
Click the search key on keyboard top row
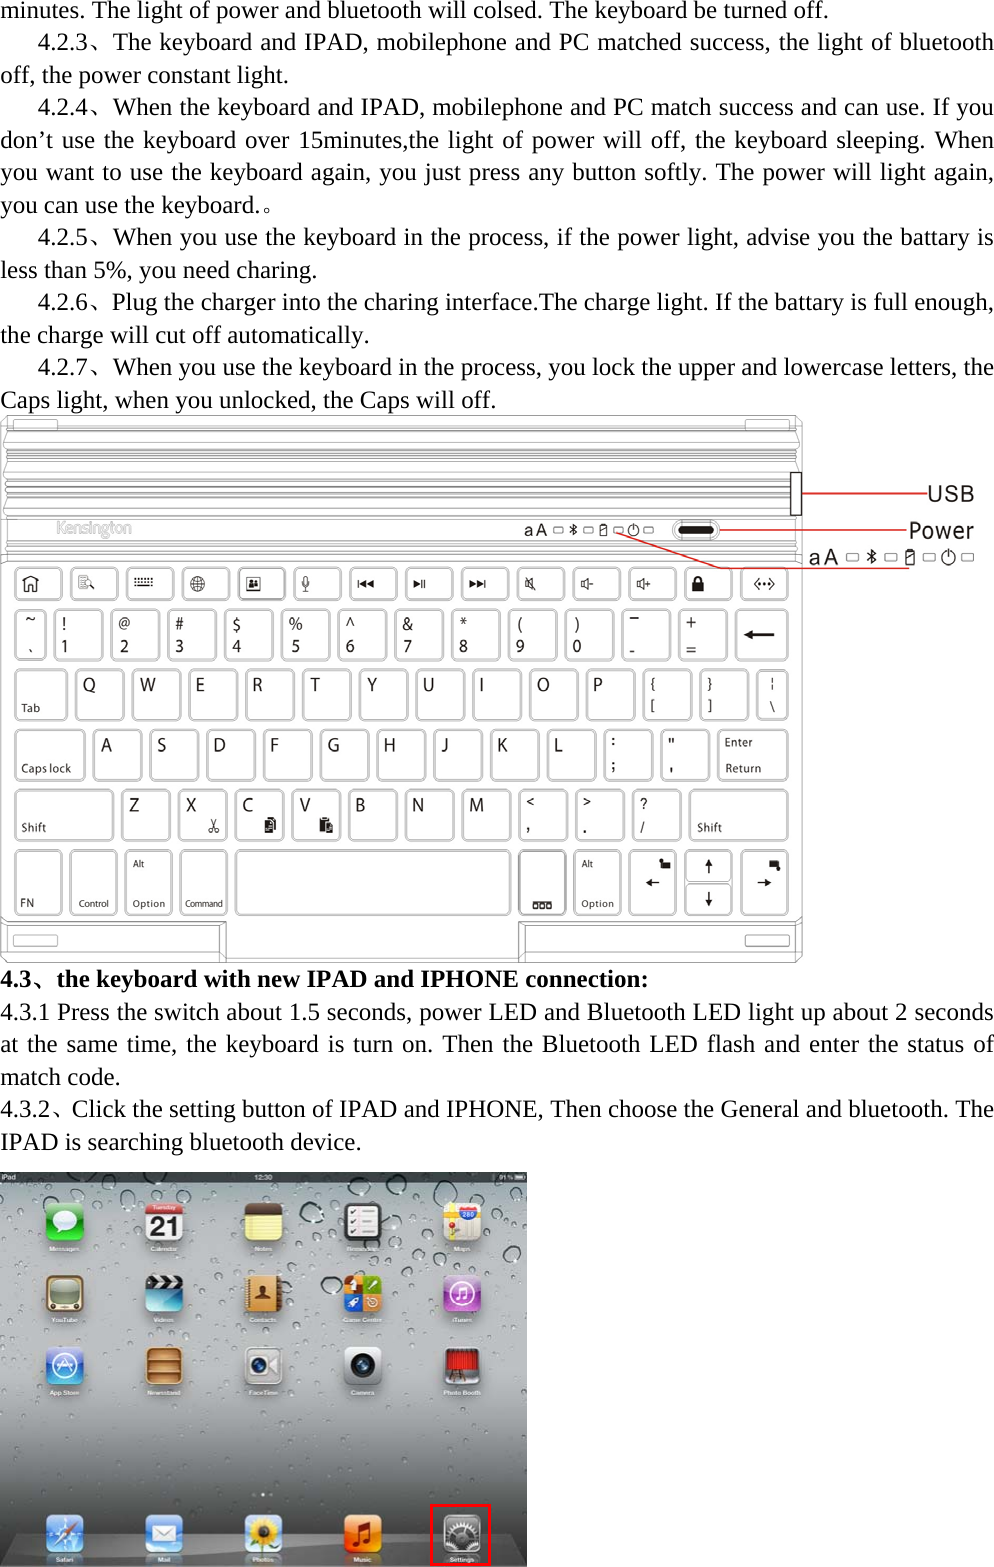pyautogui.click(x=94, y=584)
